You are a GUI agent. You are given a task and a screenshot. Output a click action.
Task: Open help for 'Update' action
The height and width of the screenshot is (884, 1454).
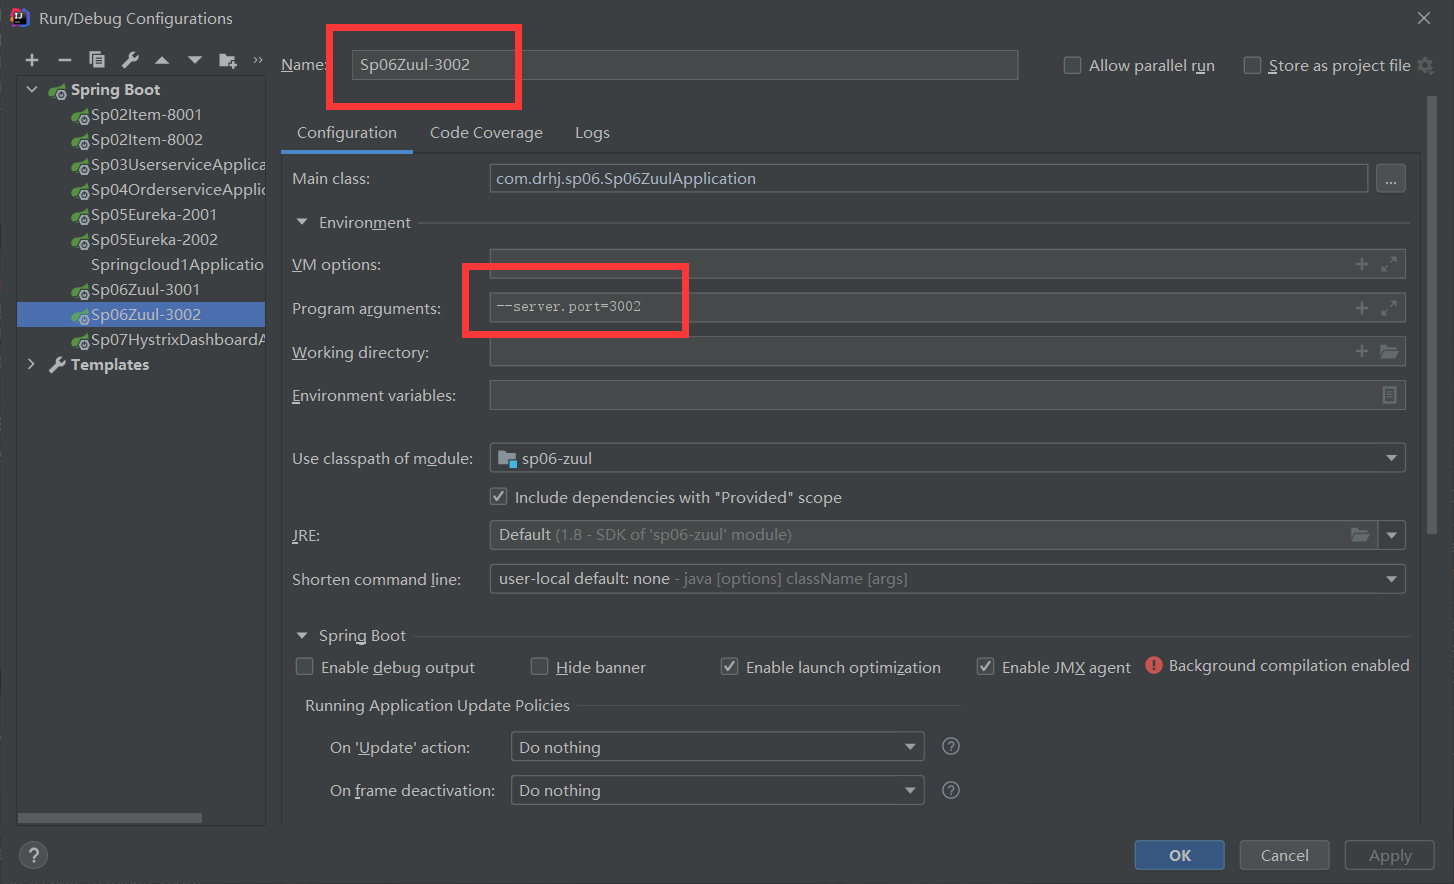[951, 746]
